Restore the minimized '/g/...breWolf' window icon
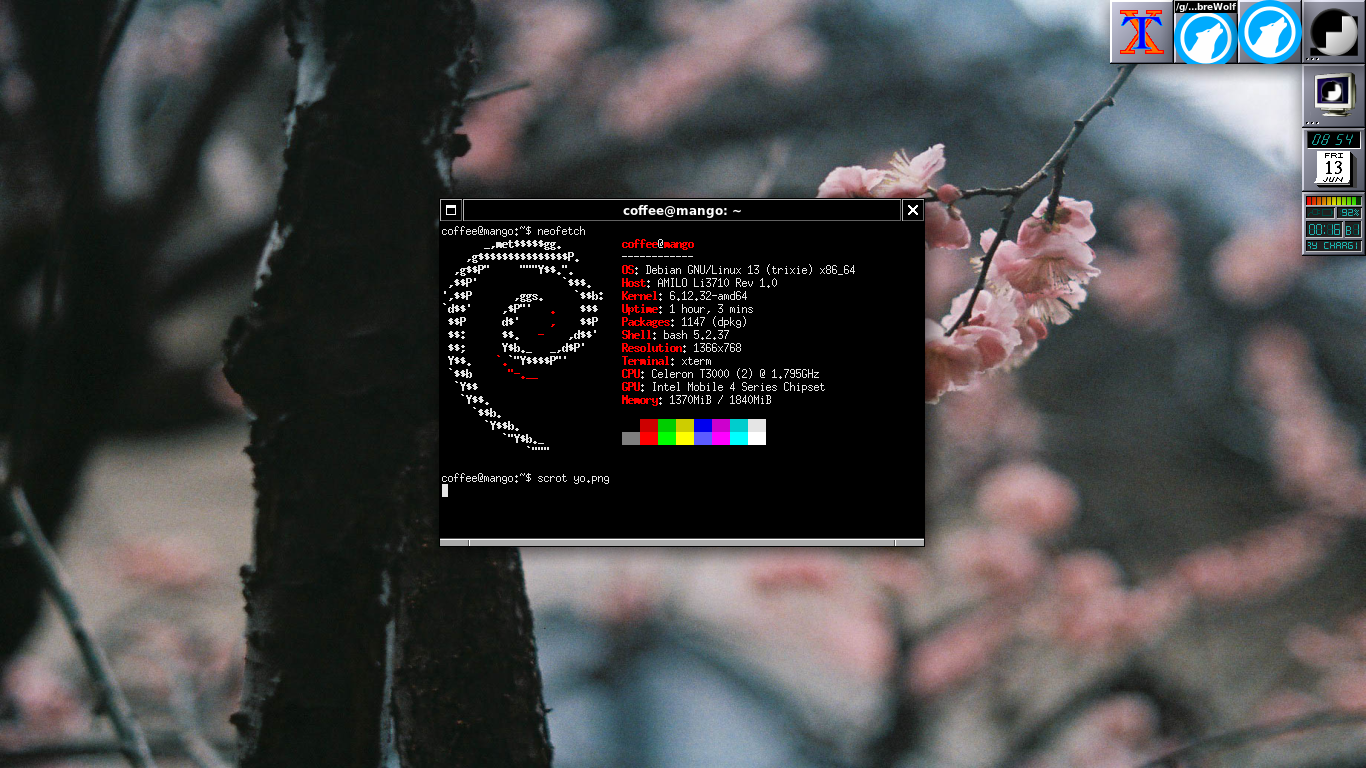The image size is (1366, 768). [x=1205, y=32]
